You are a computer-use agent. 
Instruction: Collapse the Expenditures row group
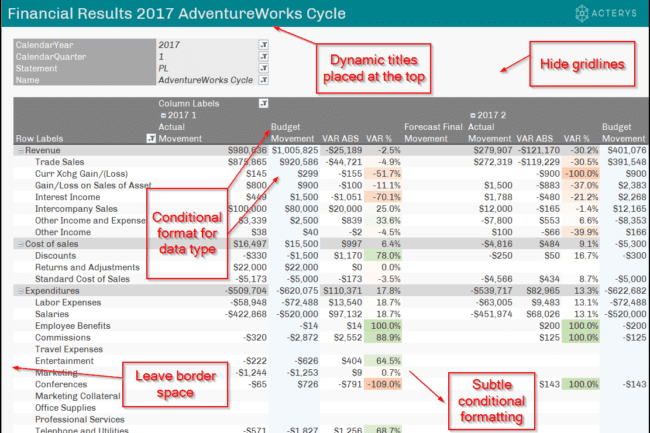click(20, 291)
